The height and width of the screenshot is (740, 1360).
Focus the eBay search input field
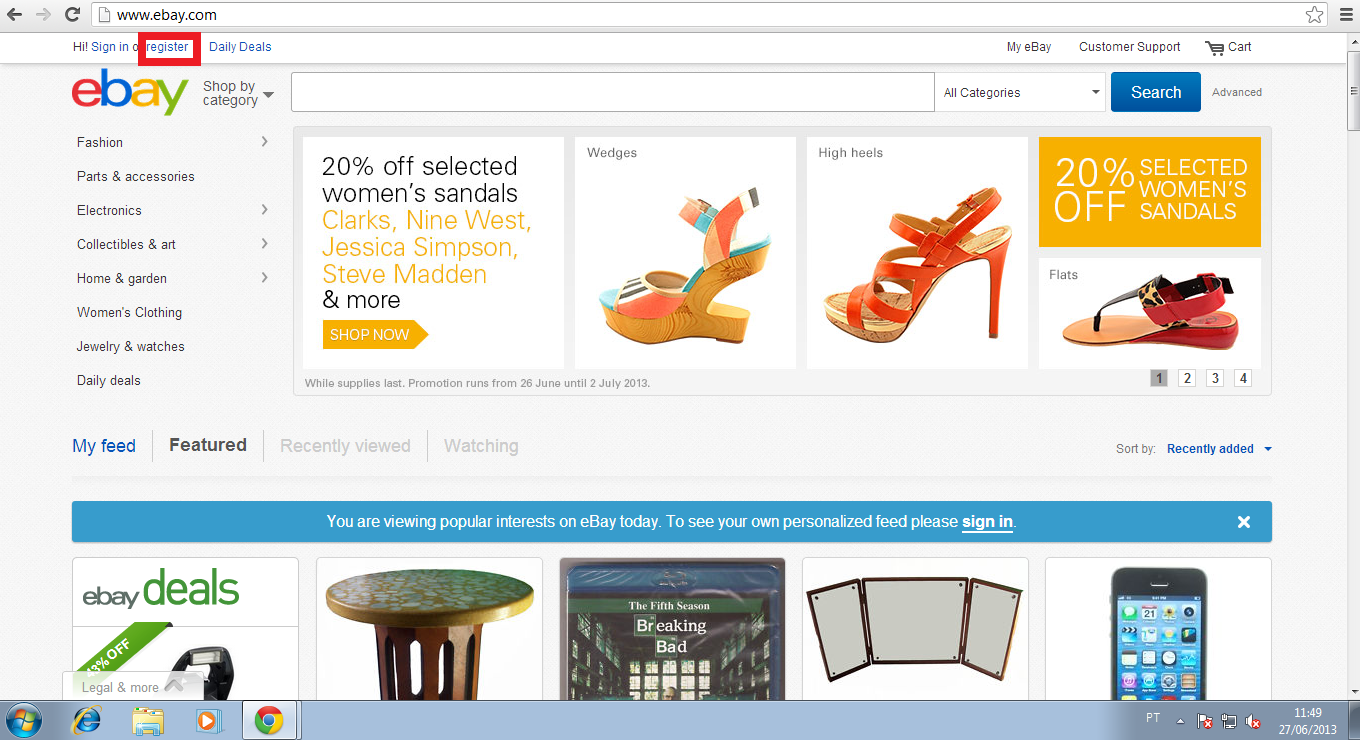coord(613,92)
